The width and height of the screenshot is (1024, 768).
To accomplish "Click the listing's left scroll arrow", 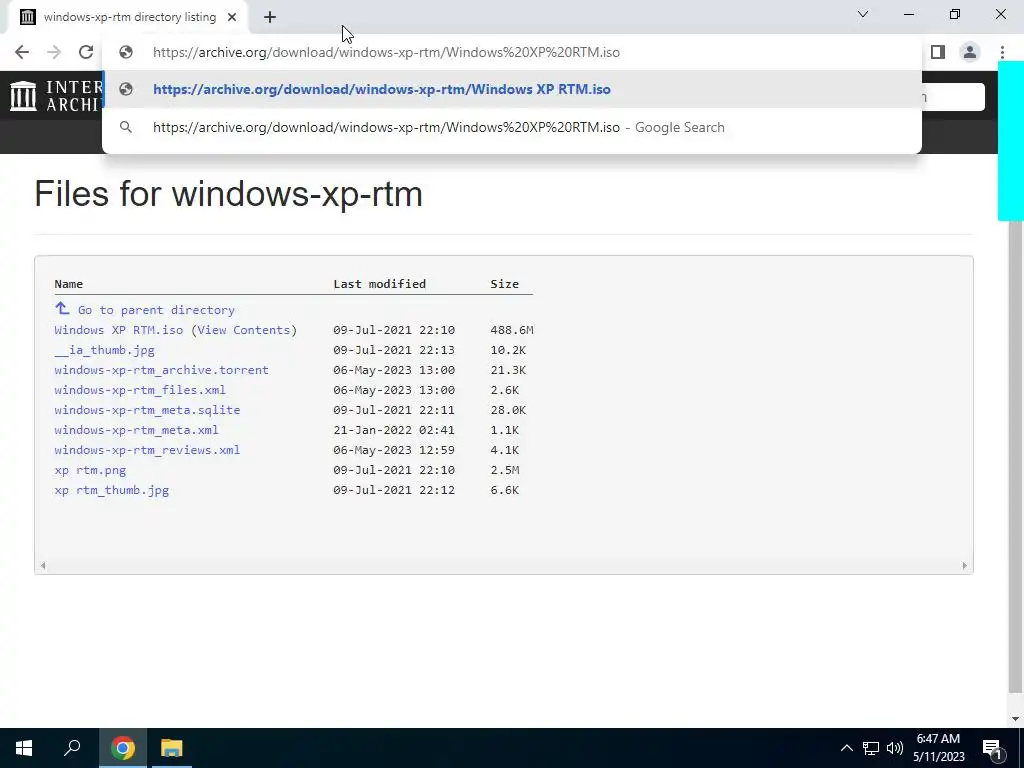I will (x=43, y=566).
